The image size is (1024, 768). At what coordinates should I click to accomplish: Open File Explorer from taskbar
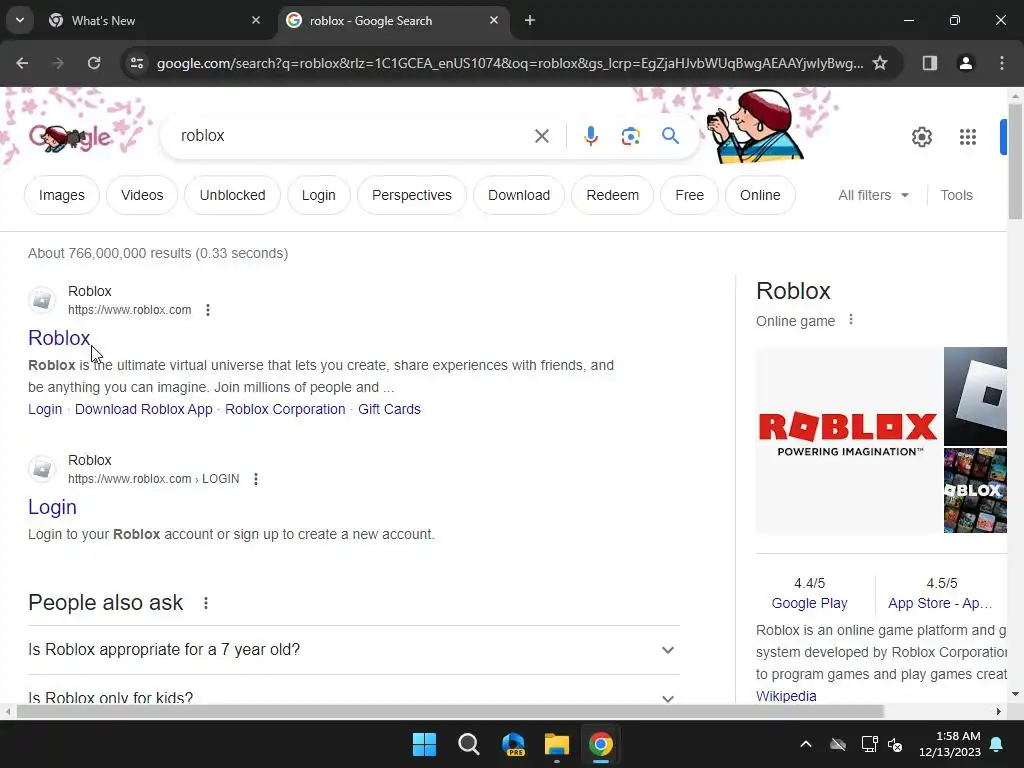[x=556, y=744]
